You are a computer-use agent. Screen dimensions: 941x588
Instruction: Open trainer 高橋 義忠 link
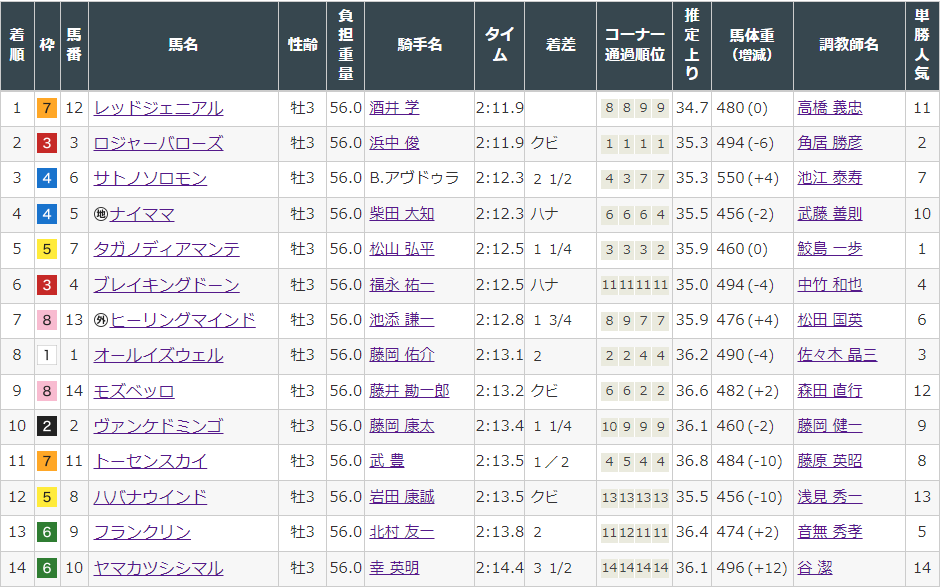point(830,108)
